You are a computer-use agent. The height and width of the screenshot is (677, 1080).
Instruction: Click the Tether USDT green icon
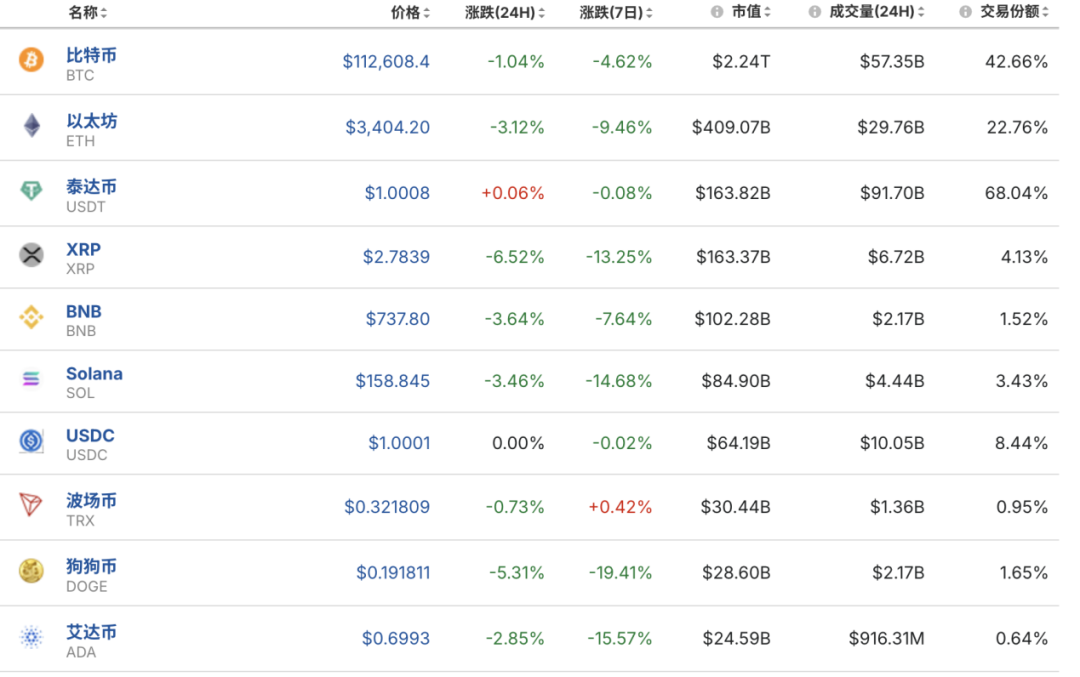(x=32, y=191)
